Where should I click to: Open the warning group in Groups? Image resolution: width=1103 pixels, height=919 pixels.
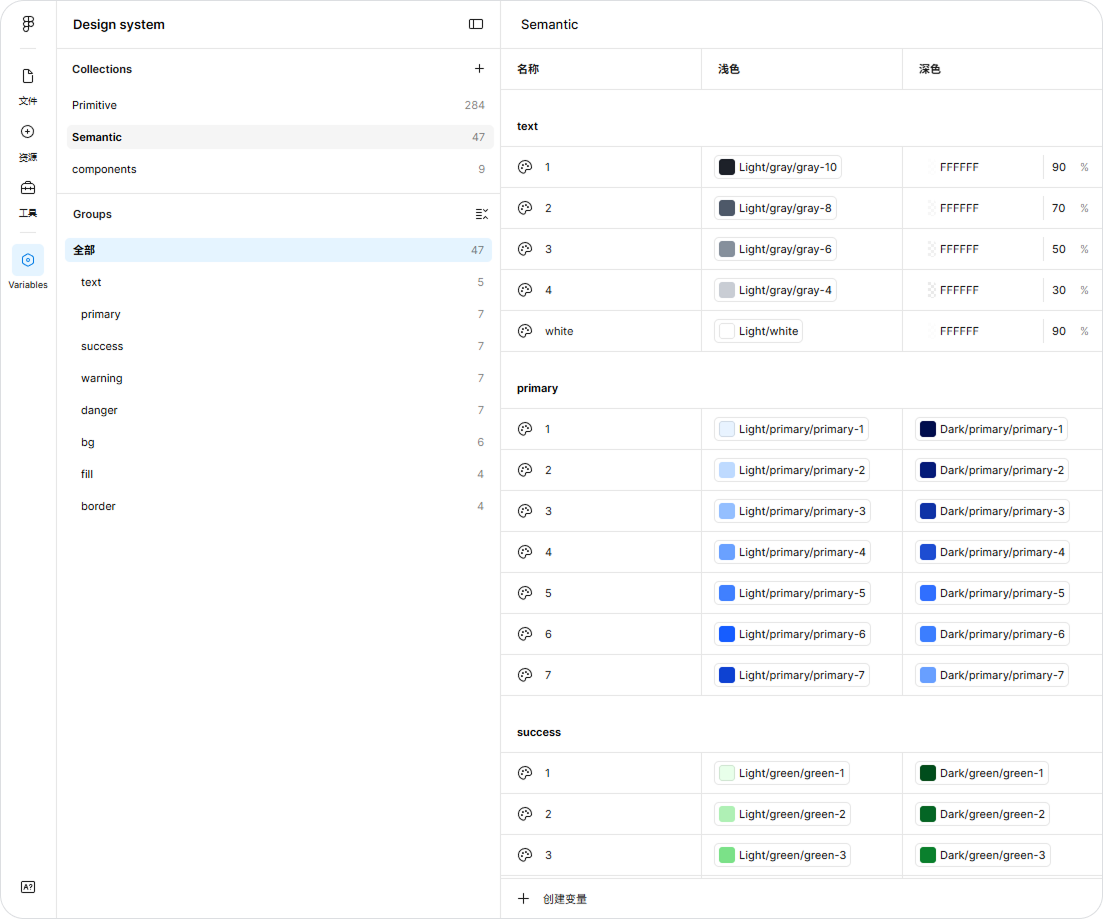pyautogui.click(x=279, y=378)
